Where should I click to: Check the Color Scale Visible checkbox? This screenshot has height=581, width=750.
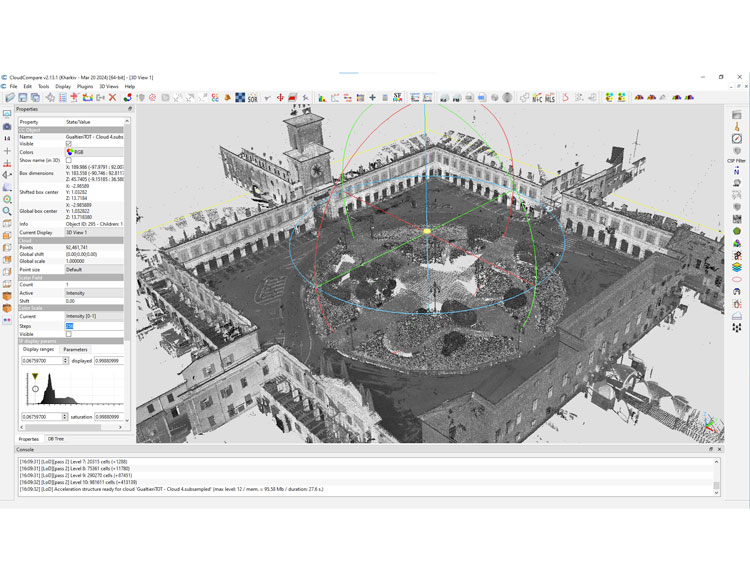coord(68,334)
